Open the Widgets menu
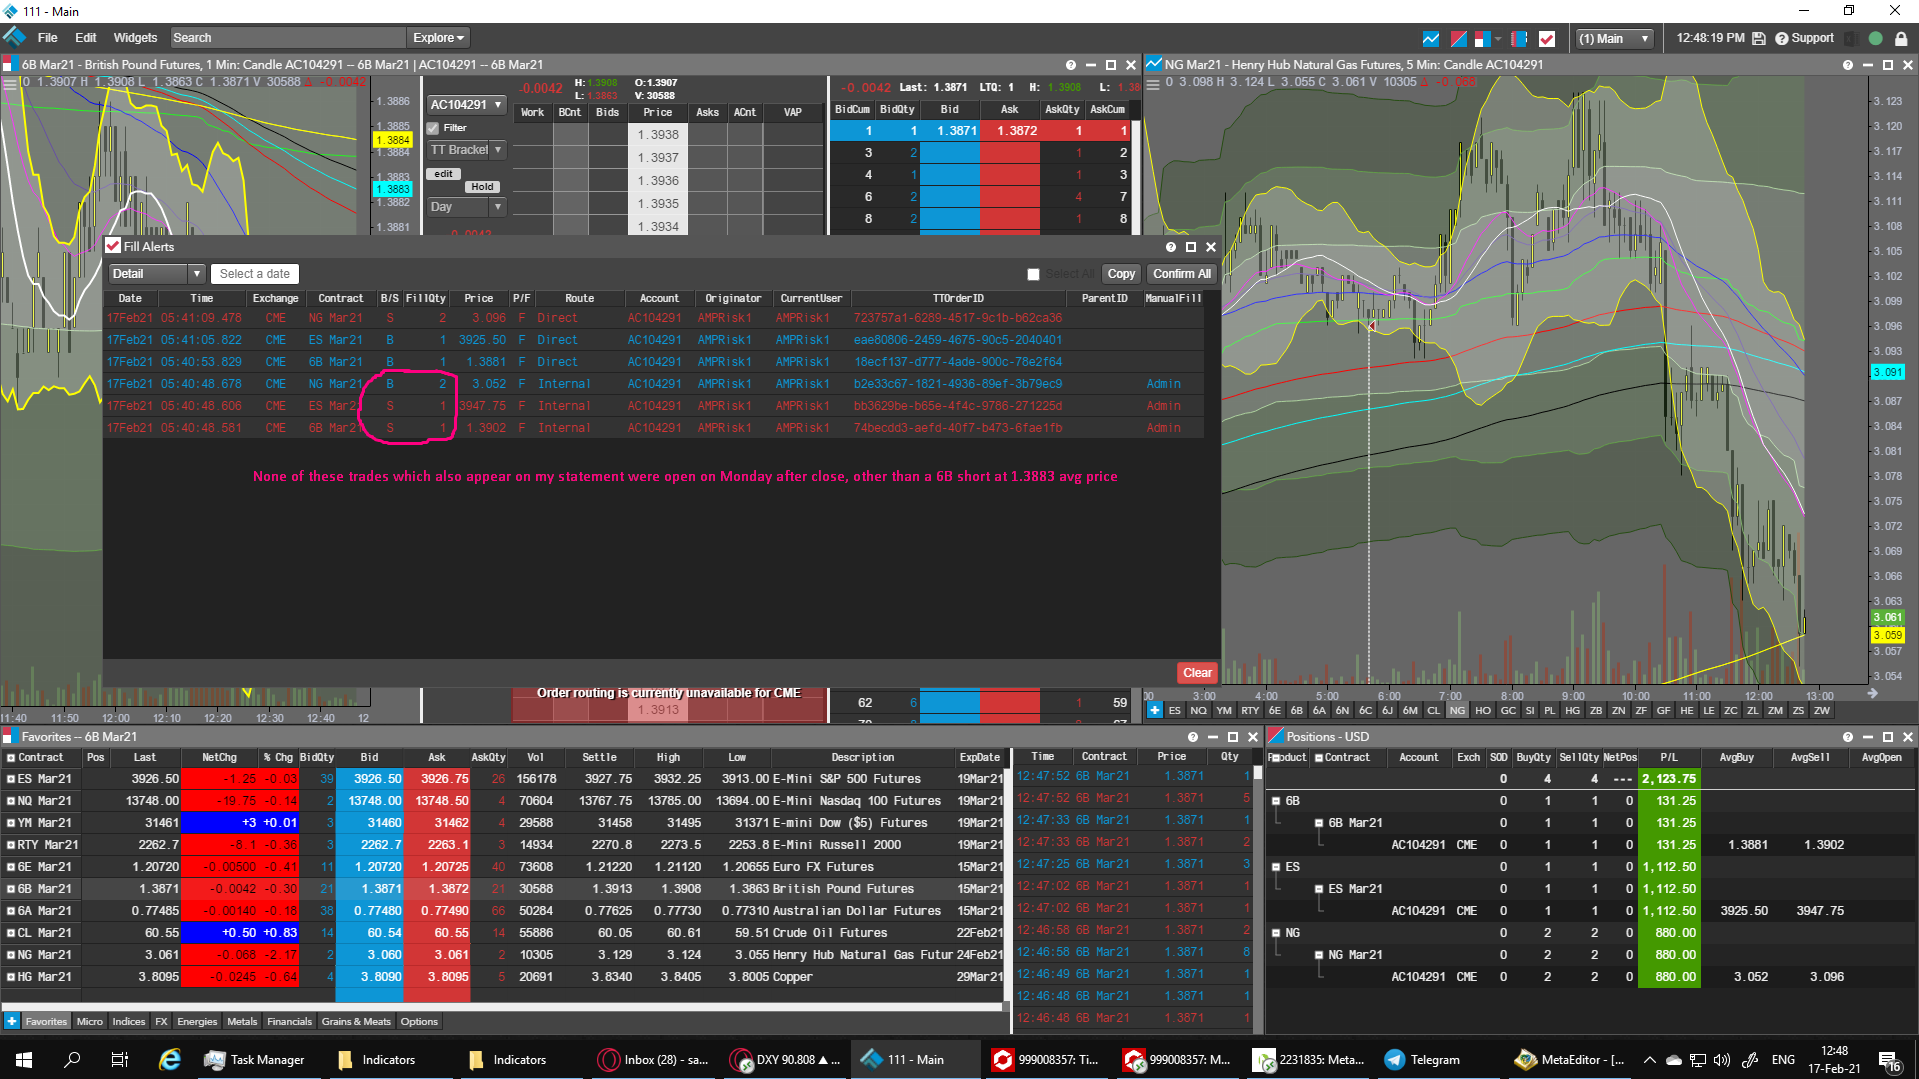Screen dimensions: 1919x1079 click(x=135, y=38)
